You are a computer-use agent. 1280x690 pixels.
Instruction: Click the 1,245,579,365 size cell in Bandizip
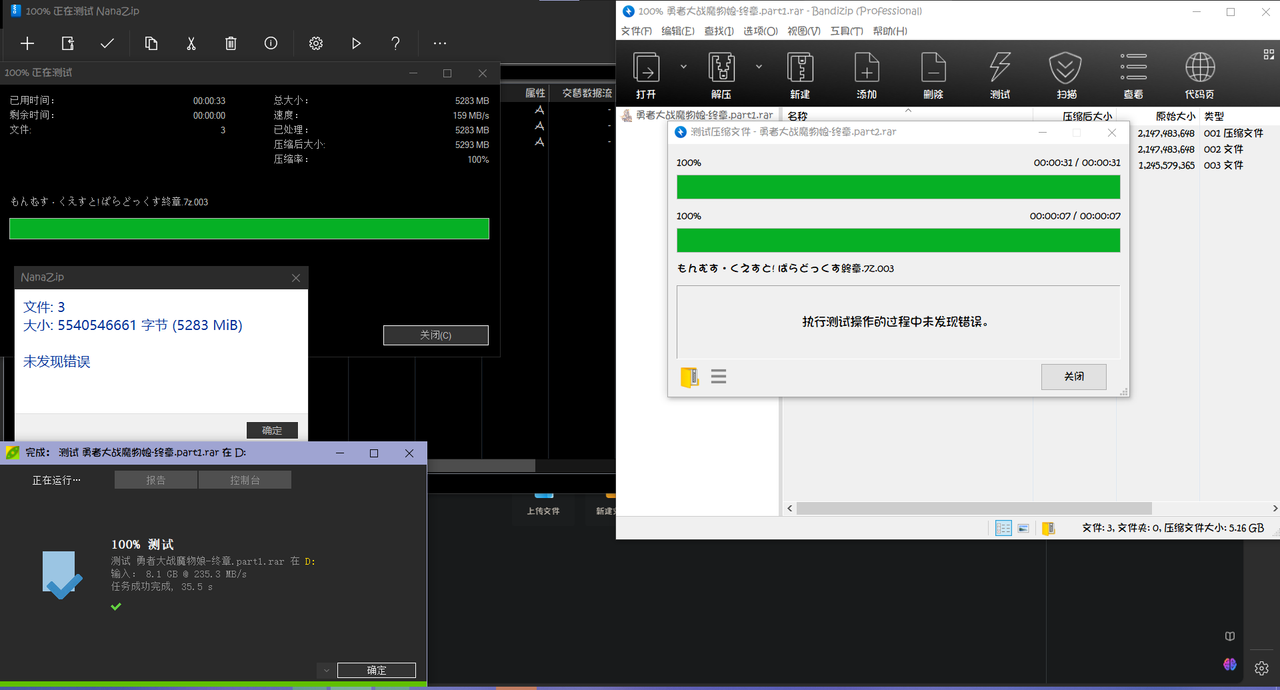(1166, 165)
